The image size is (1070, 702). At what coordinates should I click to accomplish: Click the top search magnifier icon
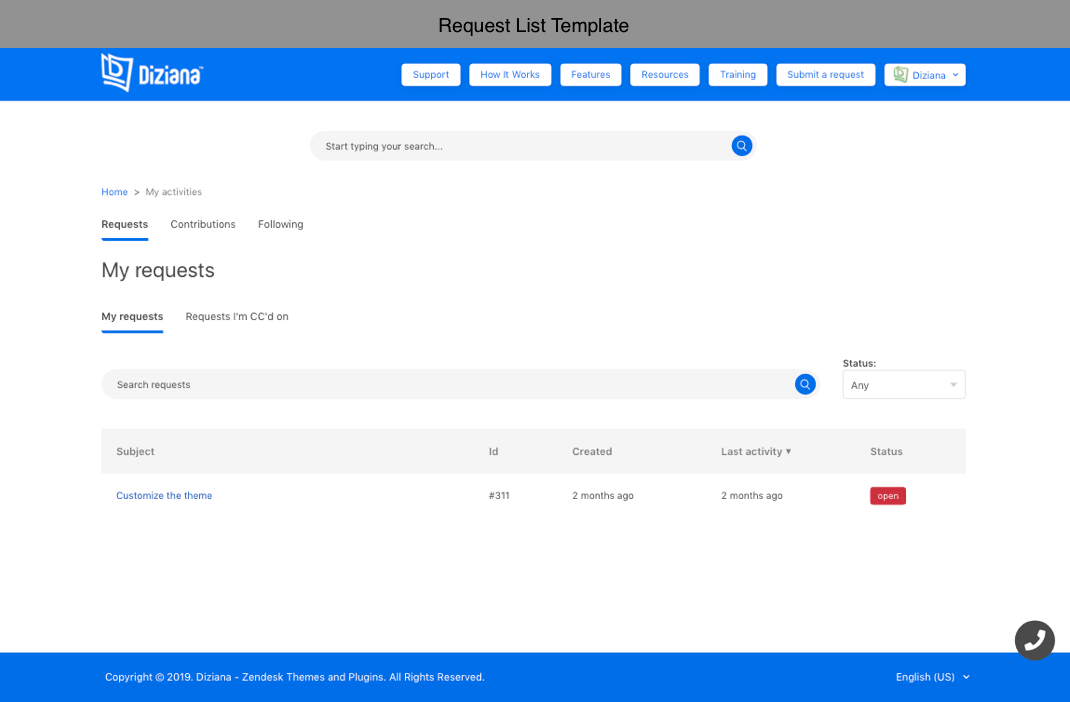click(741, 146)
